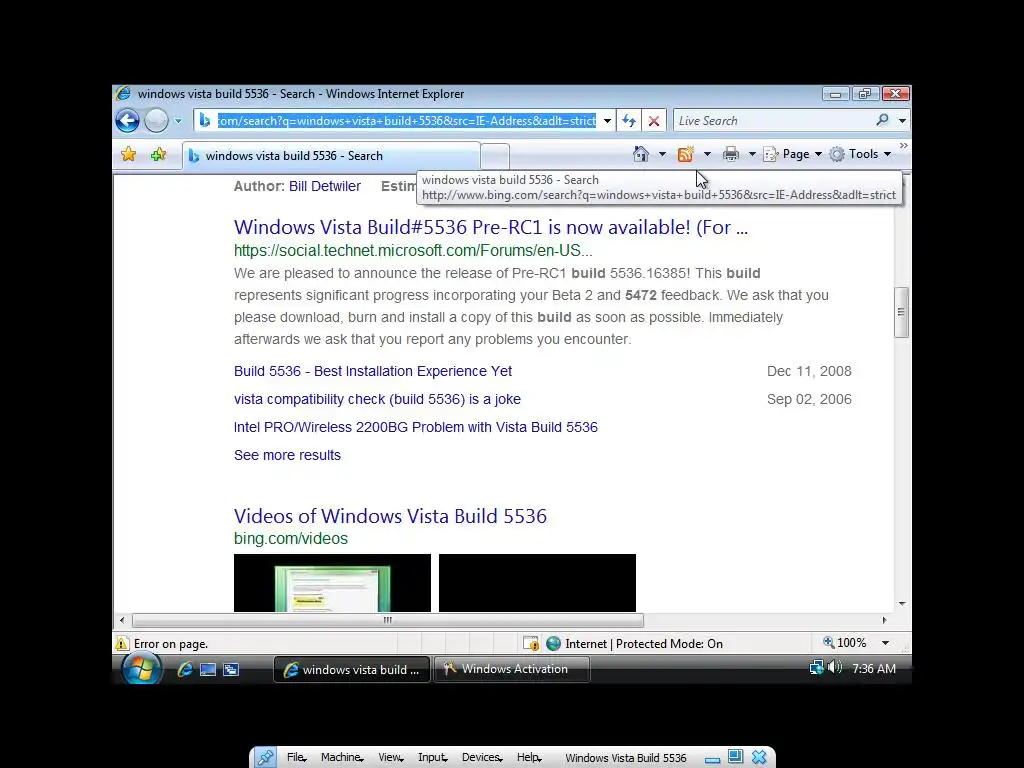The width and height of the screenshot is (1024, 768).
Task: Click the Home page icon
Action: click(641, 154)
